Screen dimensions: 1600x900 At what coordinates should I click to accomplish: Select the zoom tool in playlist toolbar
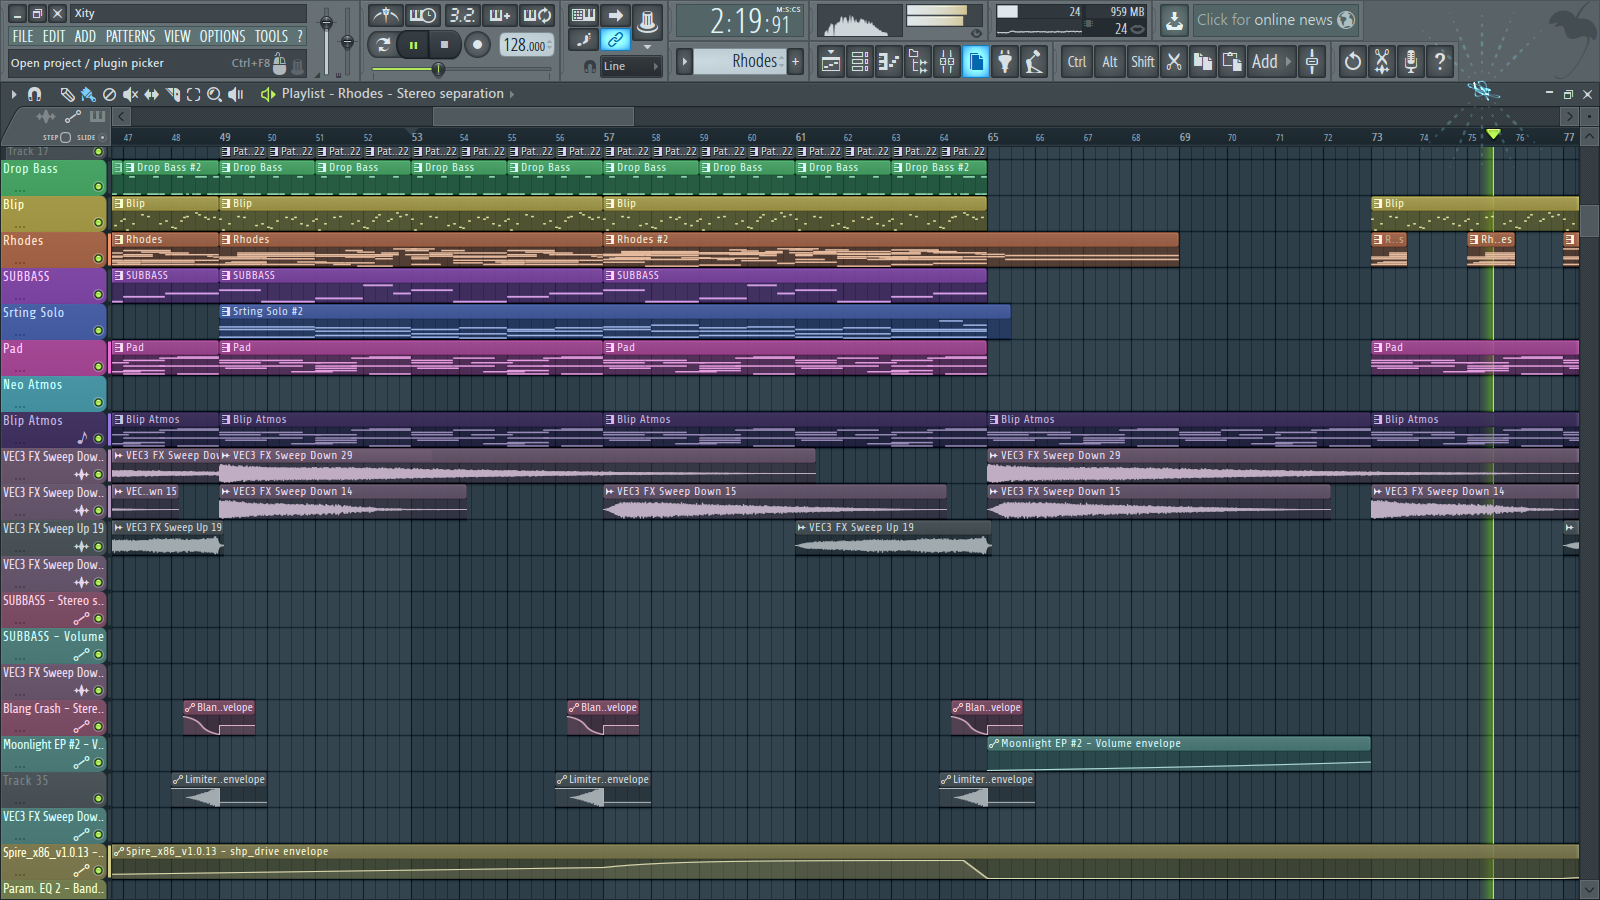pyautogui.click(x=214, y=94)
